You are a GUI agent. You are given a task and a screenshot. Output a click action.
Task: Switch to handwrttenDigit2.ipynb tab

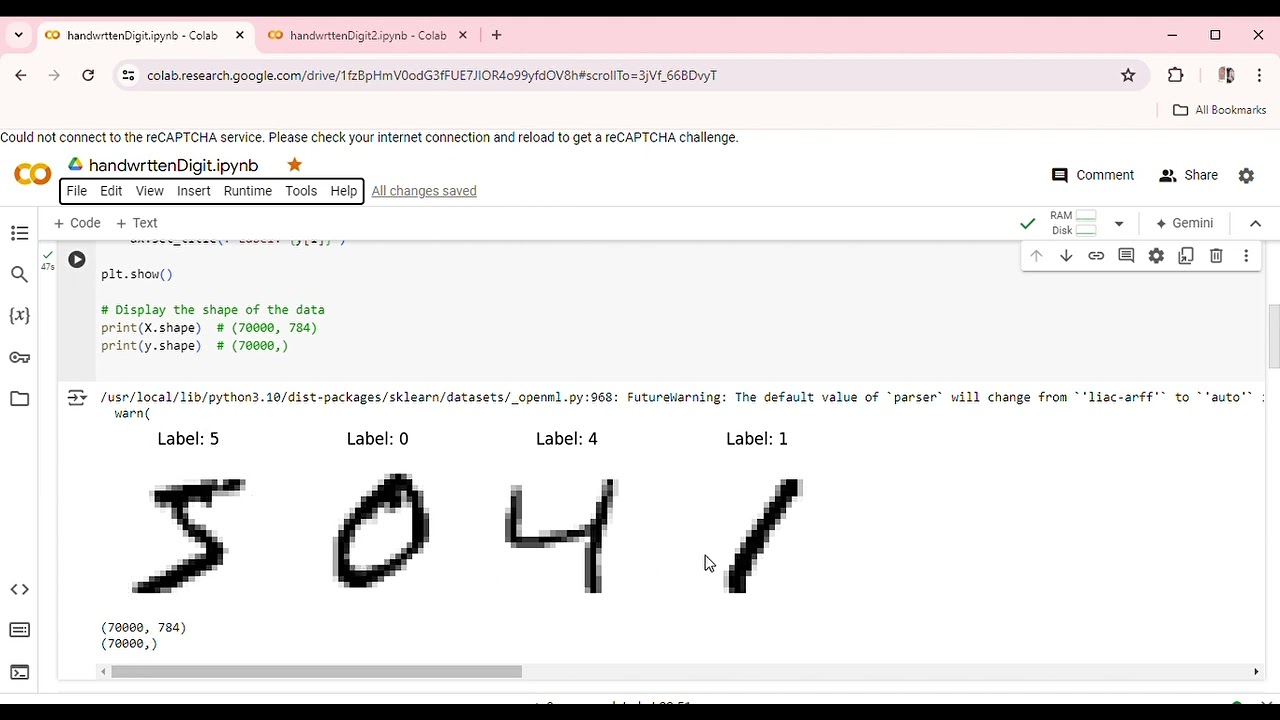(x=368, y=35)
